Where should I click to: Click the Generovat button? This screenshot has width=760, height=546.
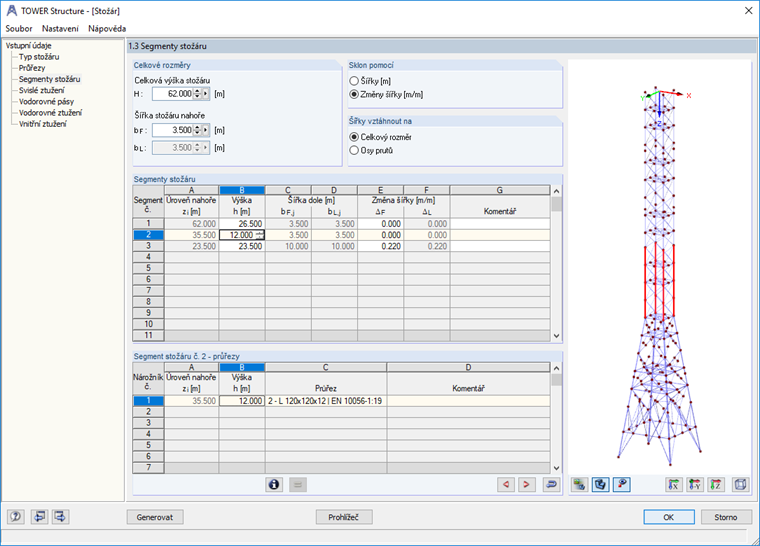[155, 517]
